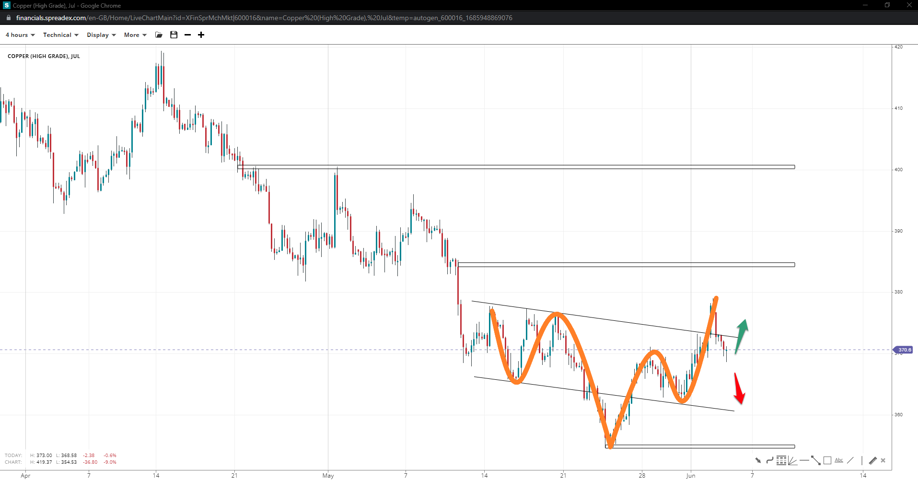The height and width of the screenshot is (481, 918).
Task: Choose the Fibonacci retracement grid tool
Action: tap(781, 461)
